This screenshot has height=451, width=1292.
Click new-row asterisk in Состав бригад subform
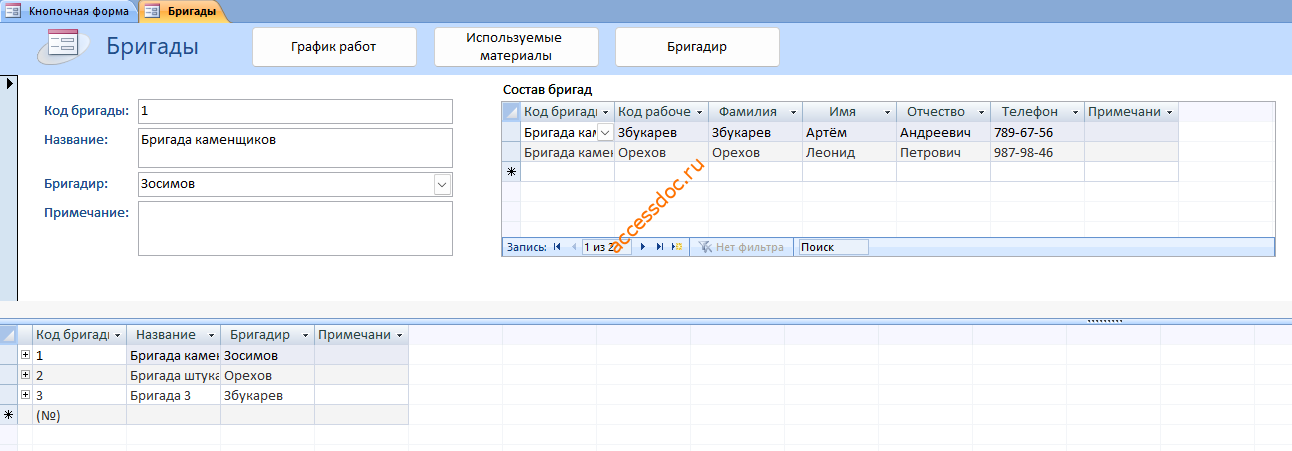click(x=511, y=172)
